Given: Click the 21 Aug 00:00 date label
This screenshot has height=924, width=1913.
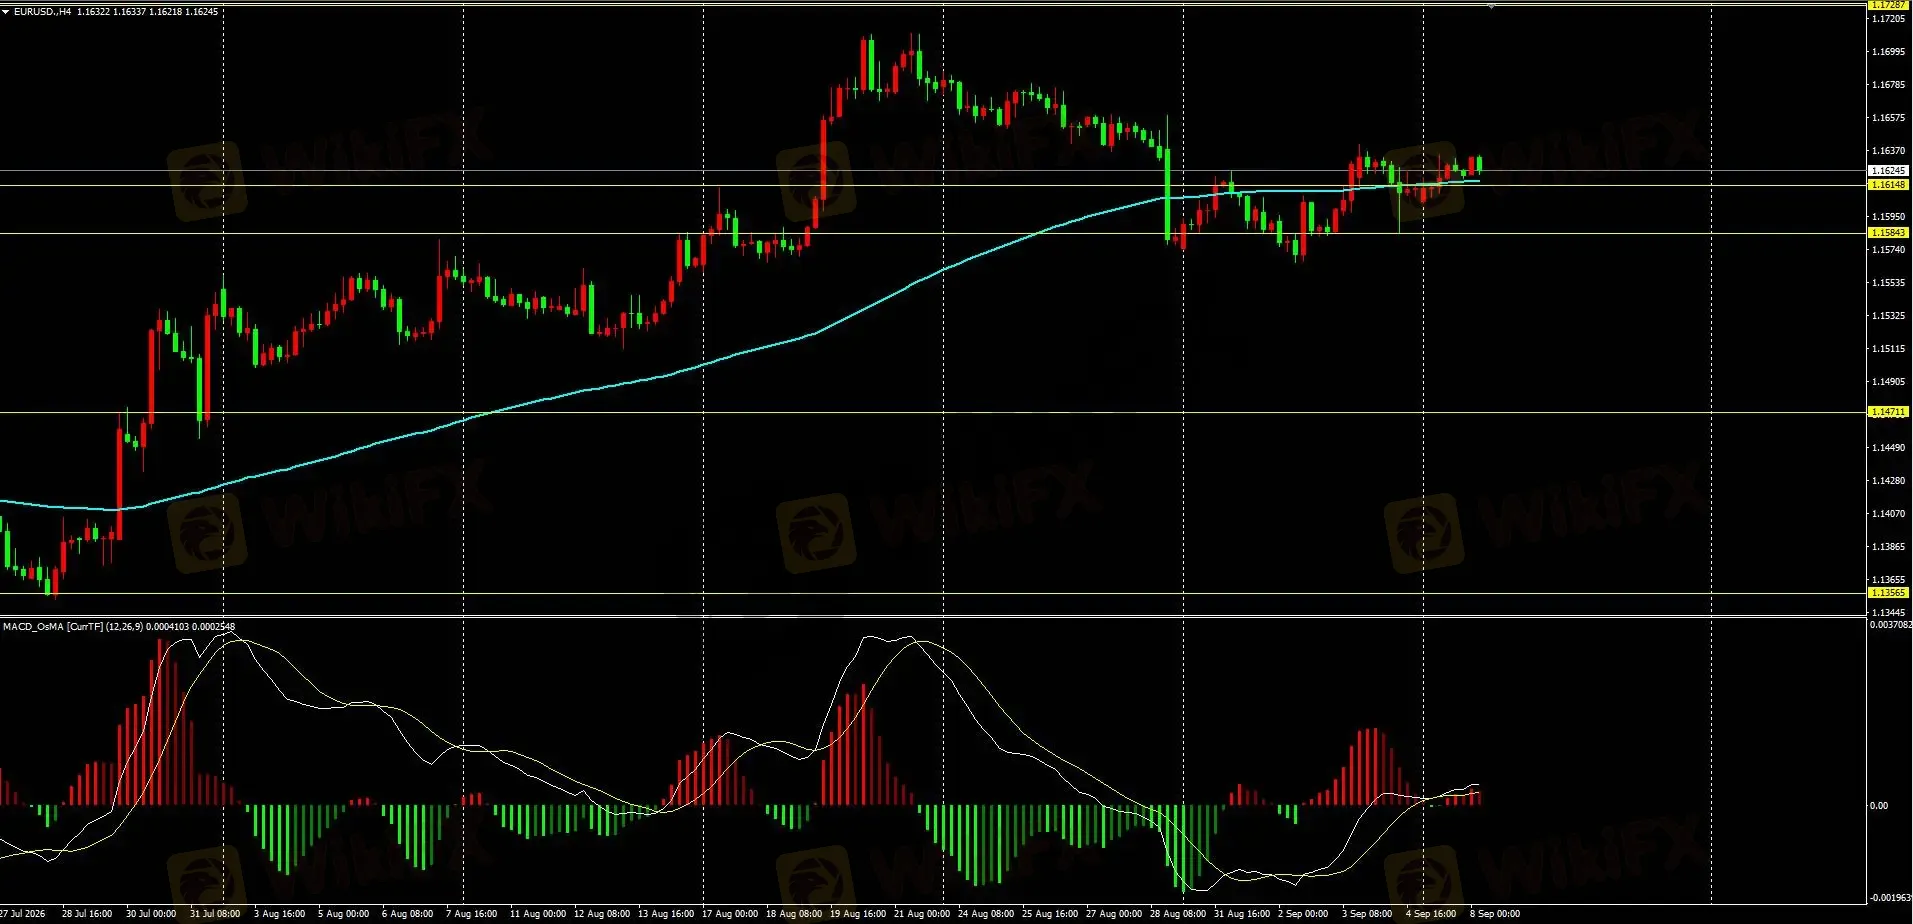Looking at the screenshot, I should coord(922,914).
